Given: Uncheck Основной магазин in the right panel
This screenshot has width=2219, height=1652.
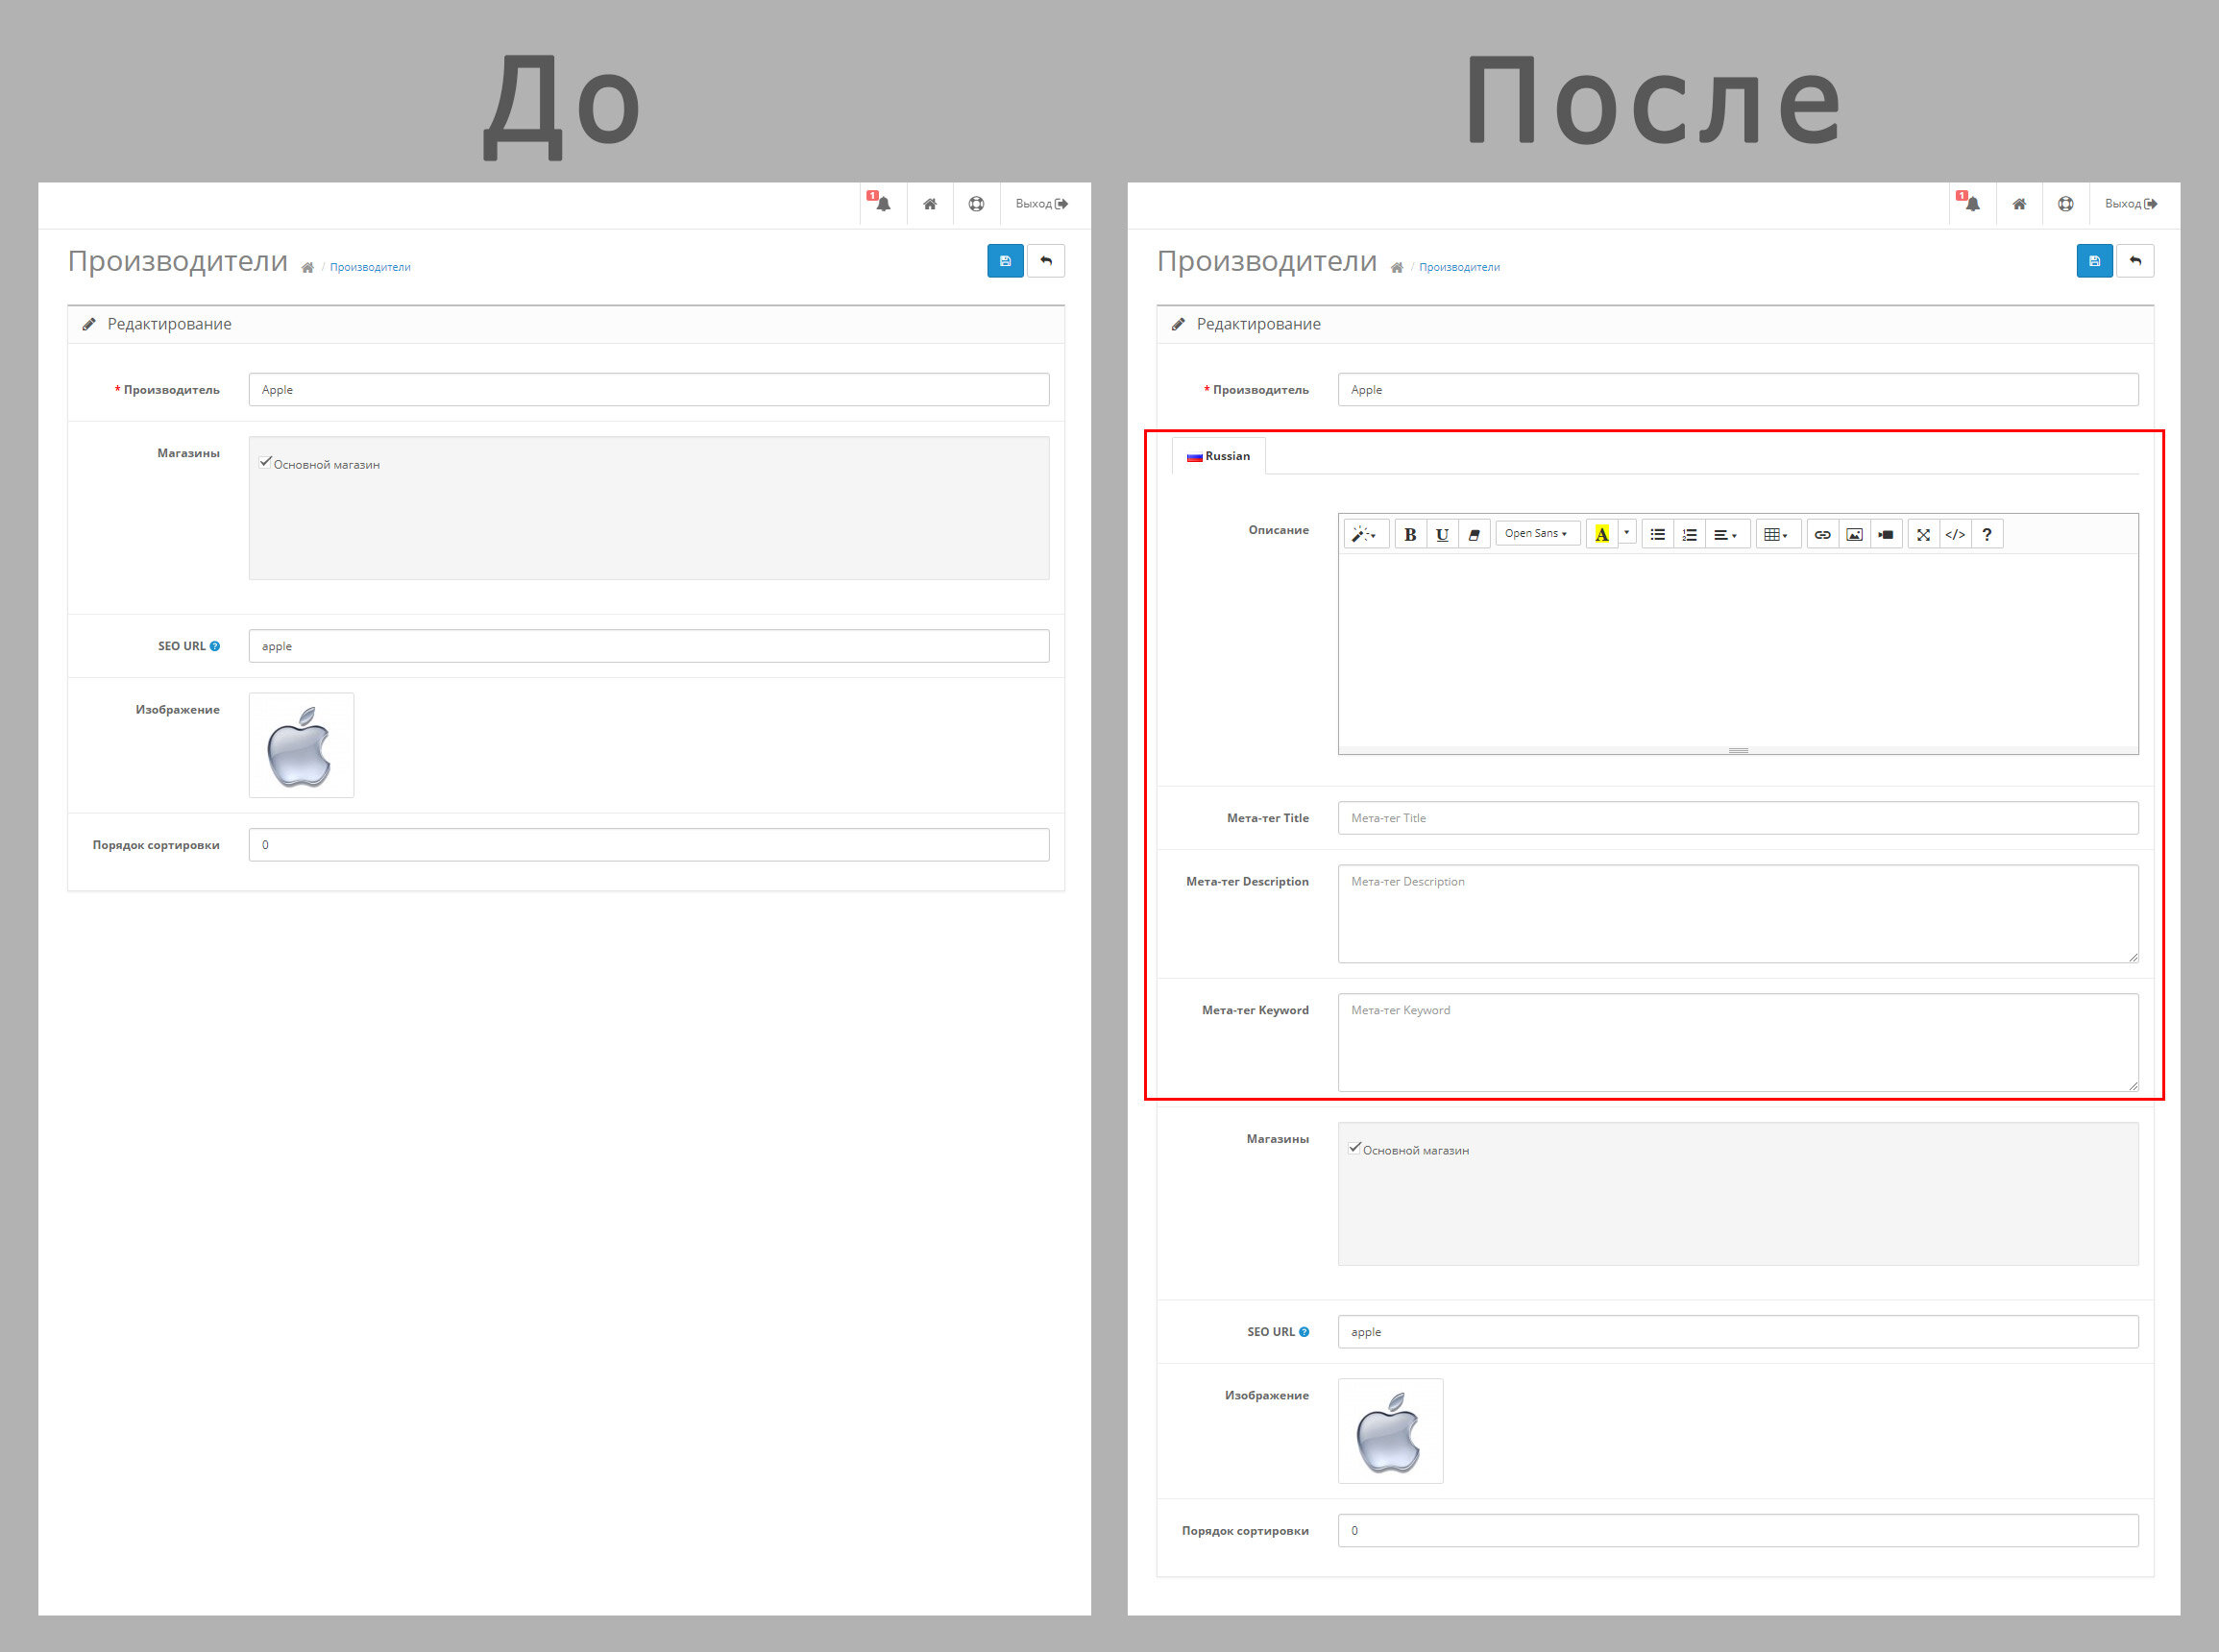Looking at the screenshot, I should 1355,1148.
